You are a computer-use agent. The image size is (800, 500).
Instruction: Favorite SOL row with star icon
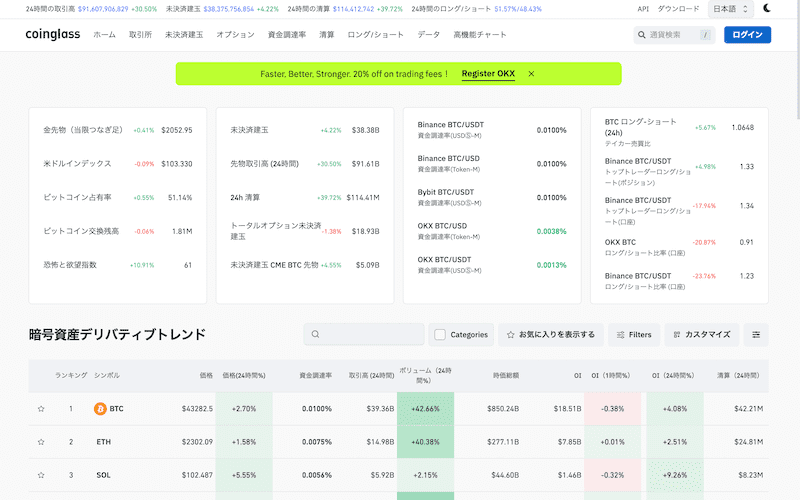click(x=41, y=475)
